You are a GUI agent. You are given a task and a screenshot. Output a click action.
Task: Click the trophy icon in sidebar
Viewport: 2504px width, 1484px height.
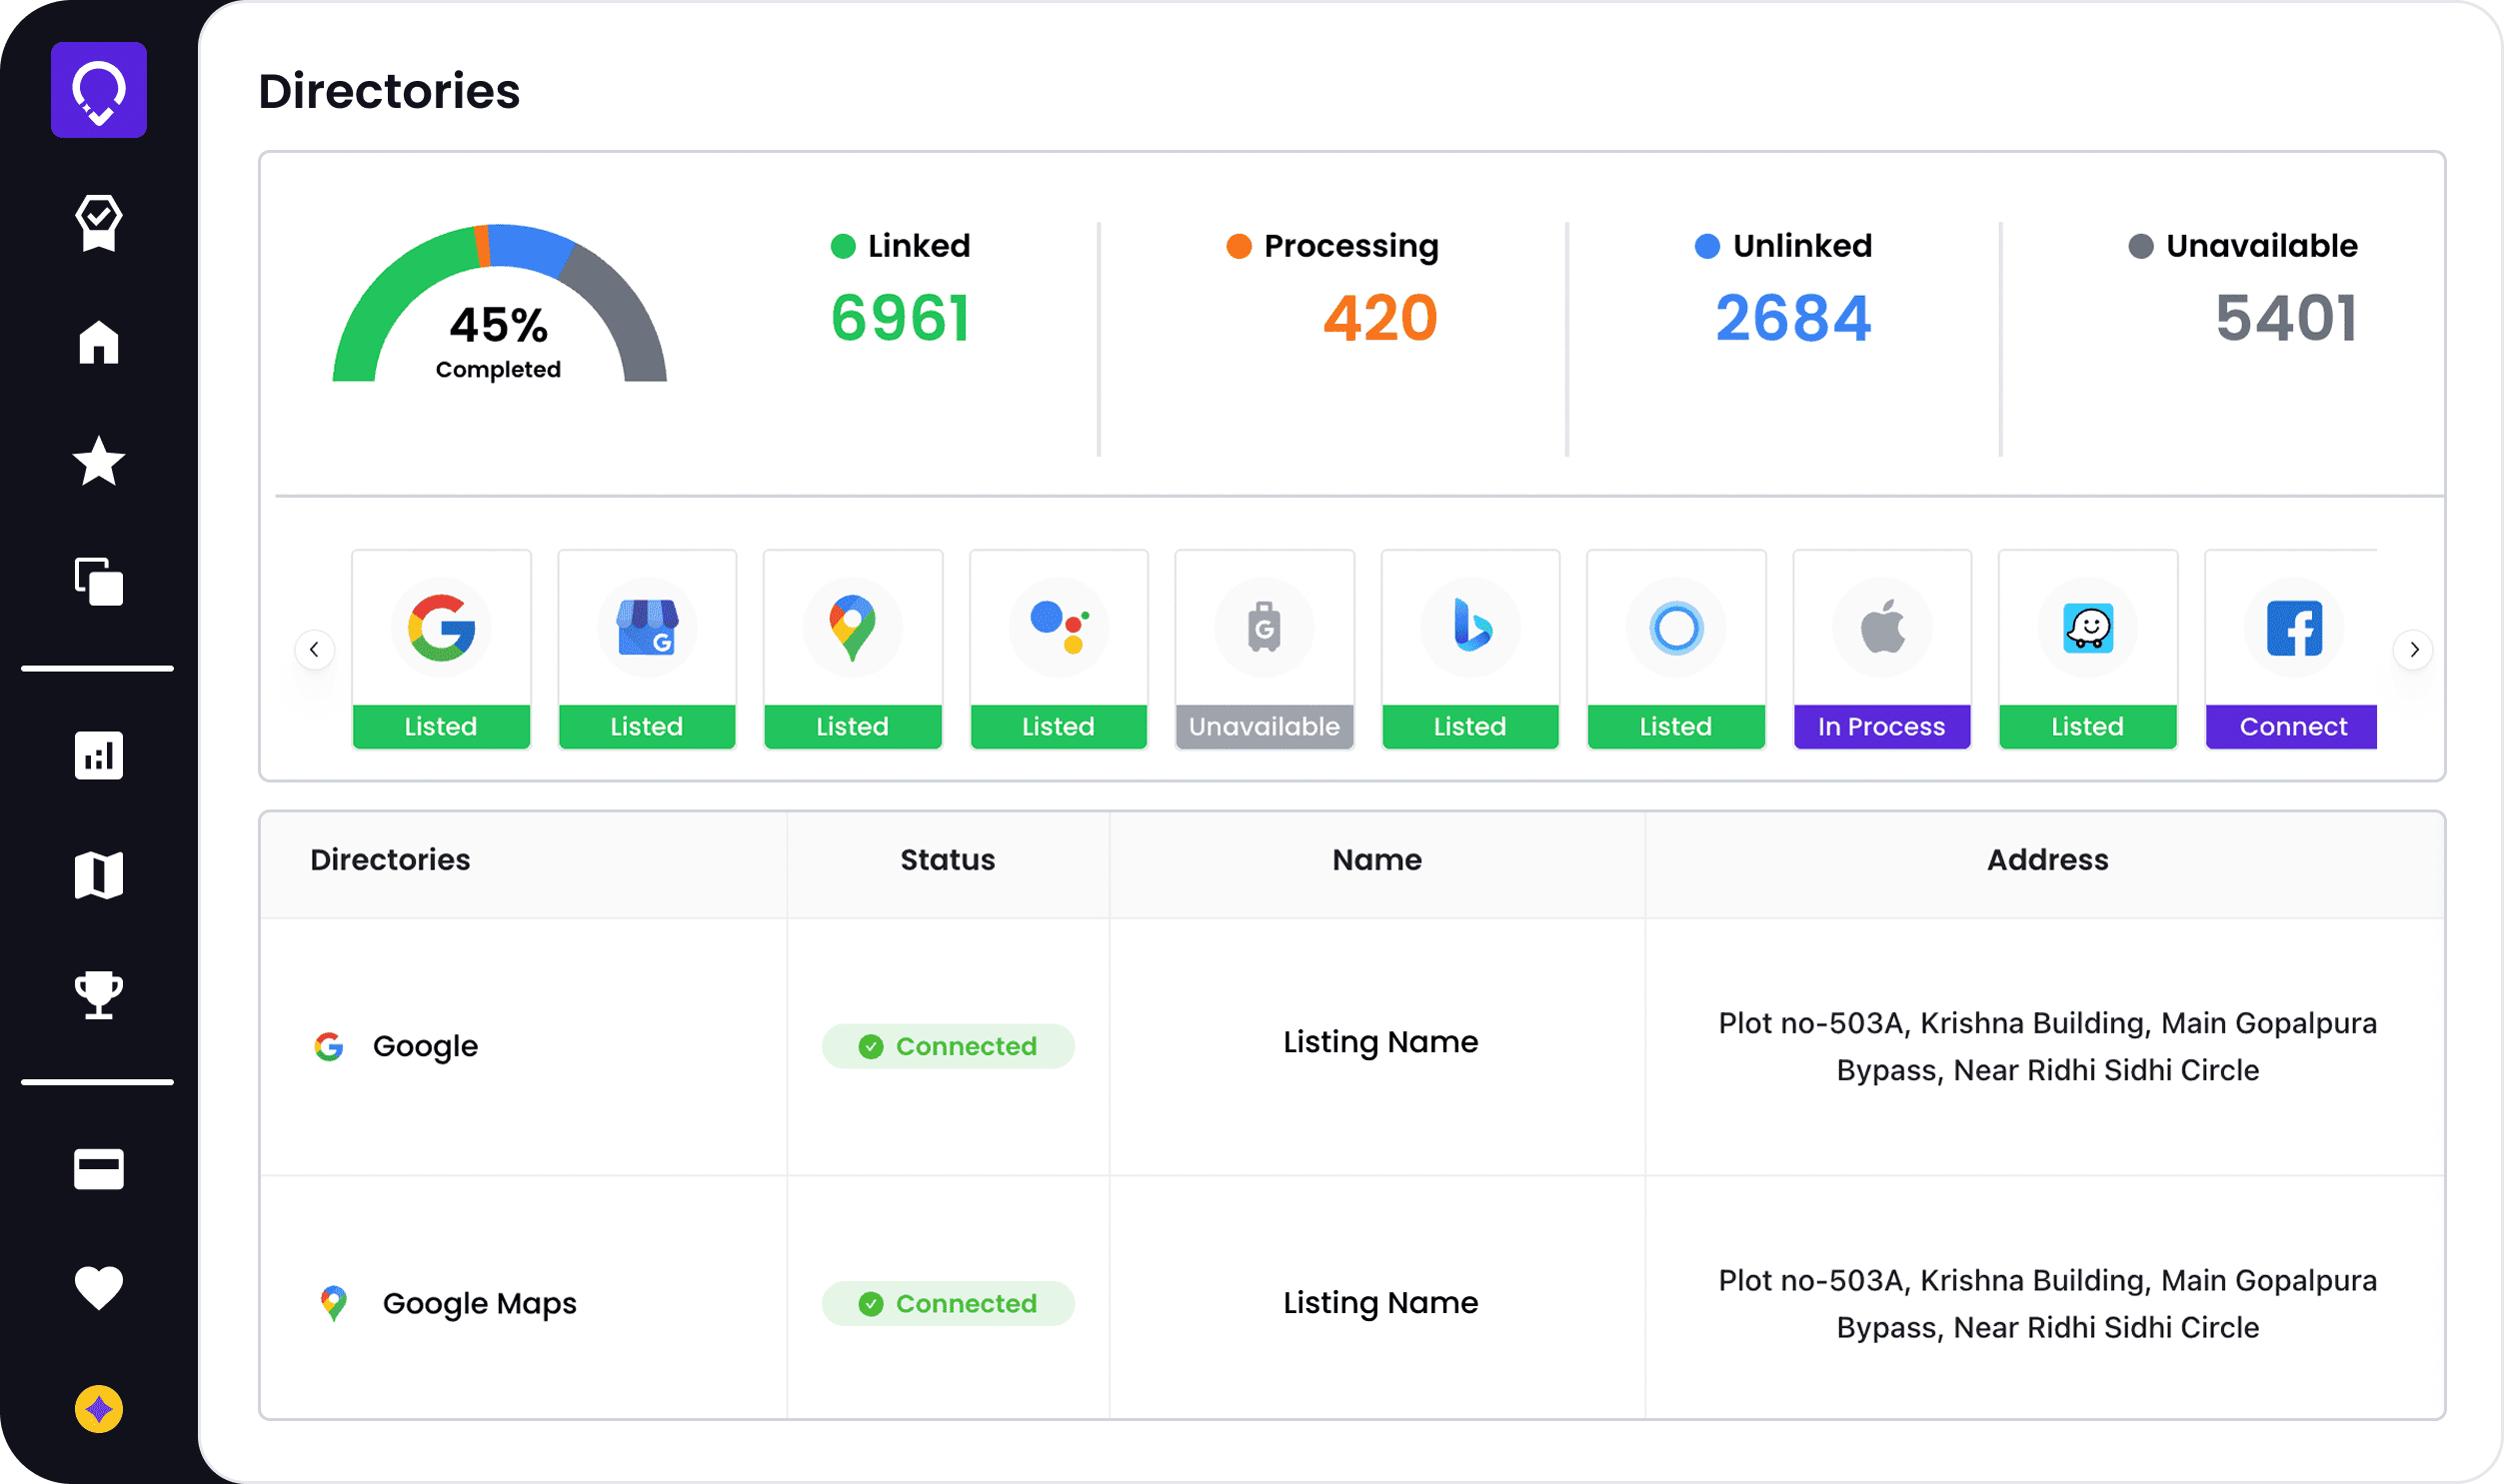(x=98, y=994)
